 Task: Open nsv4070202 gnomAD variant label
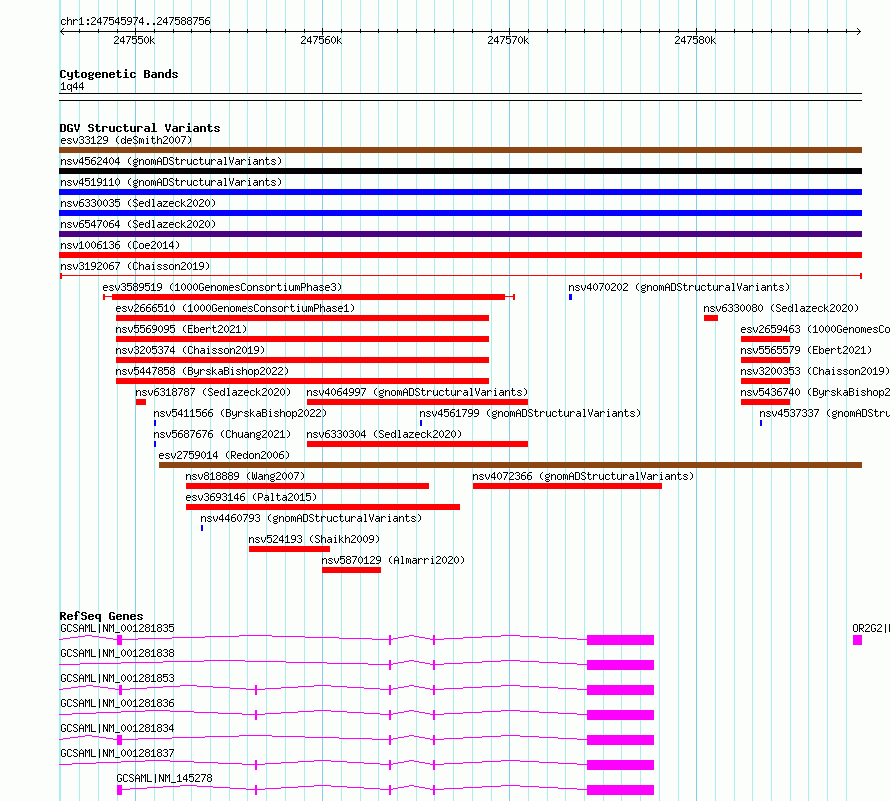coord(679,287)
